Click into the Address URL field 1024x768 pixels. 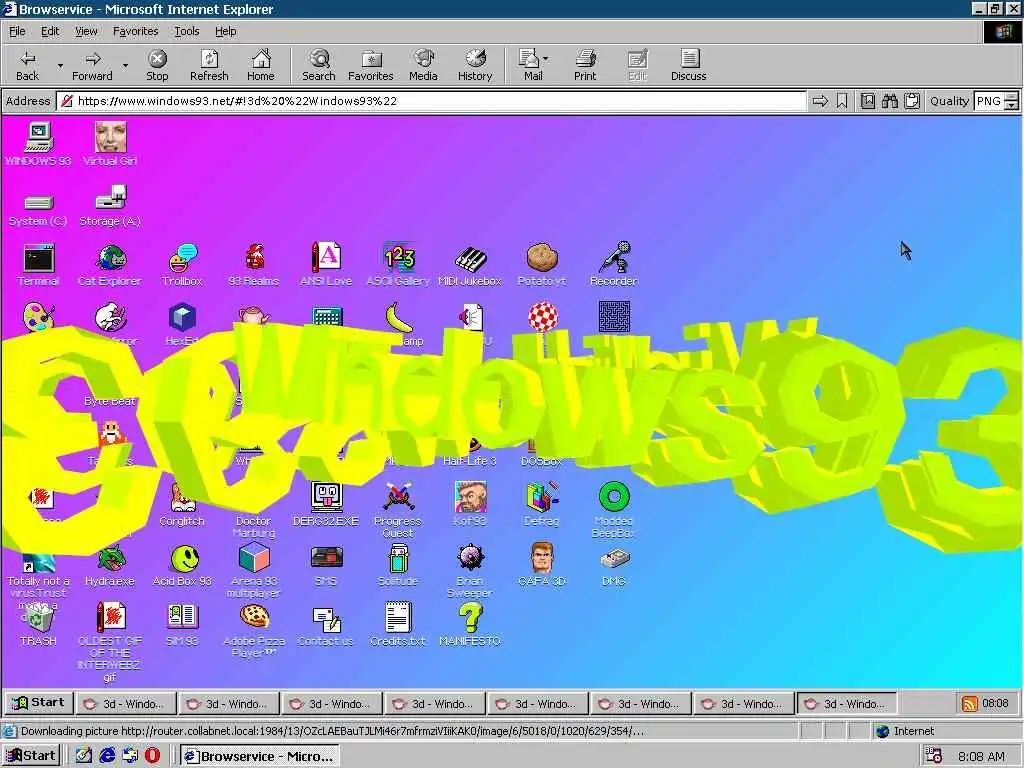click(x=433, y=101)
